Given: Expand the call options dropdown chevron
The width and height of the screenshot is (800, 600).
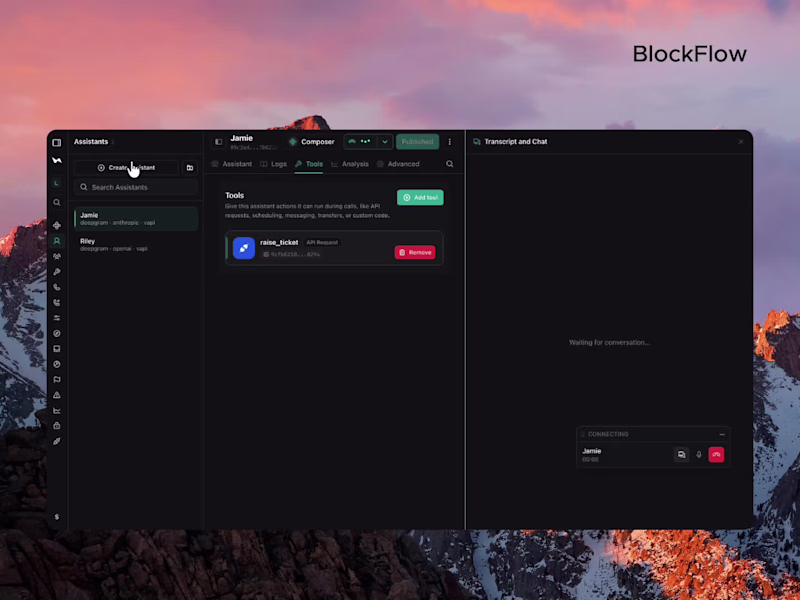Looking at the screenshot, I should click(x=385, y=142).
